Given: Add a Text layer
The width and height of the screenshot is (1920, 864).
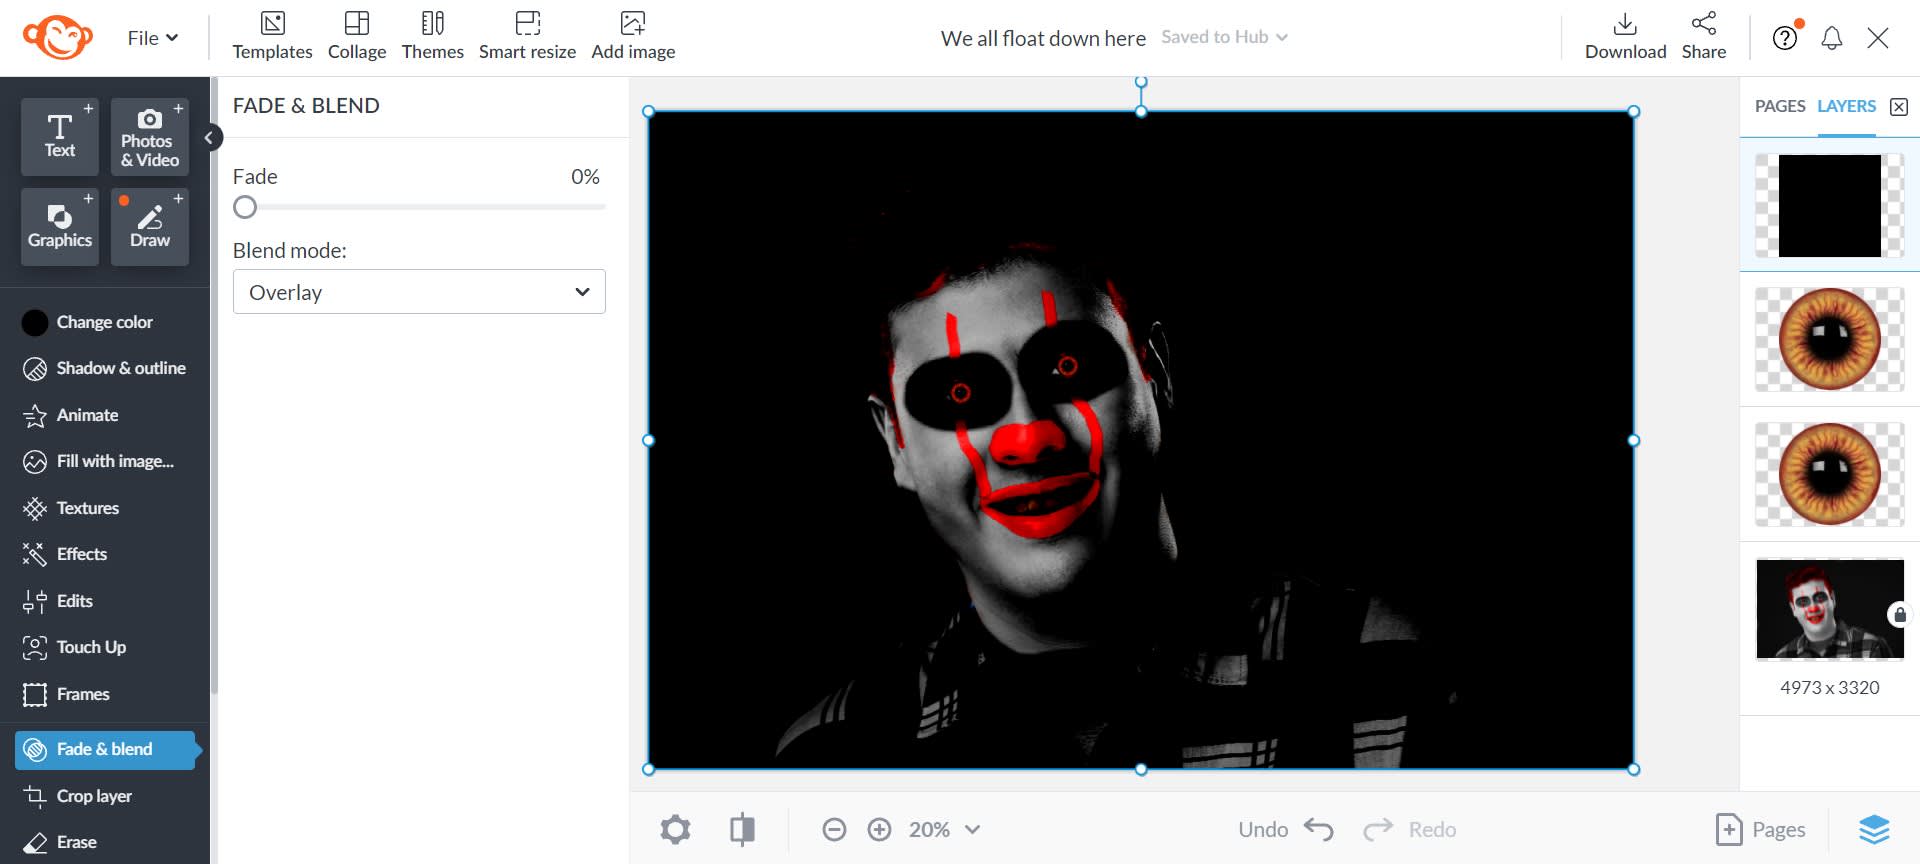Looking at the screenshot, I should coord(60,136).
